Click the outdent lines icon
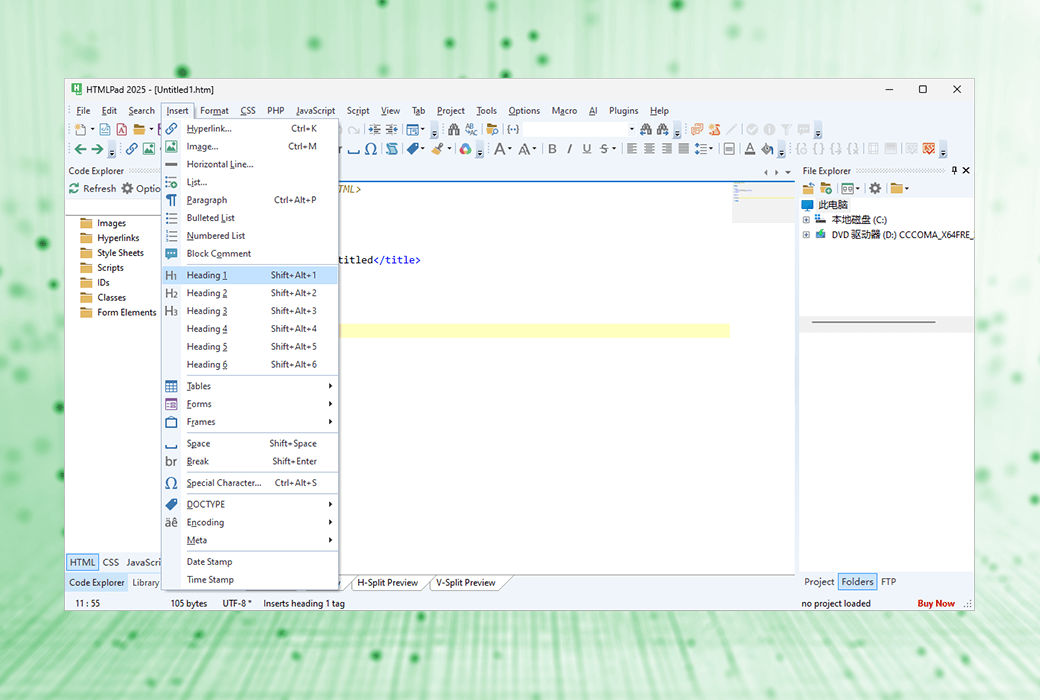The width and height of the screenshot is (1040, 700). (x=392, y=129)
